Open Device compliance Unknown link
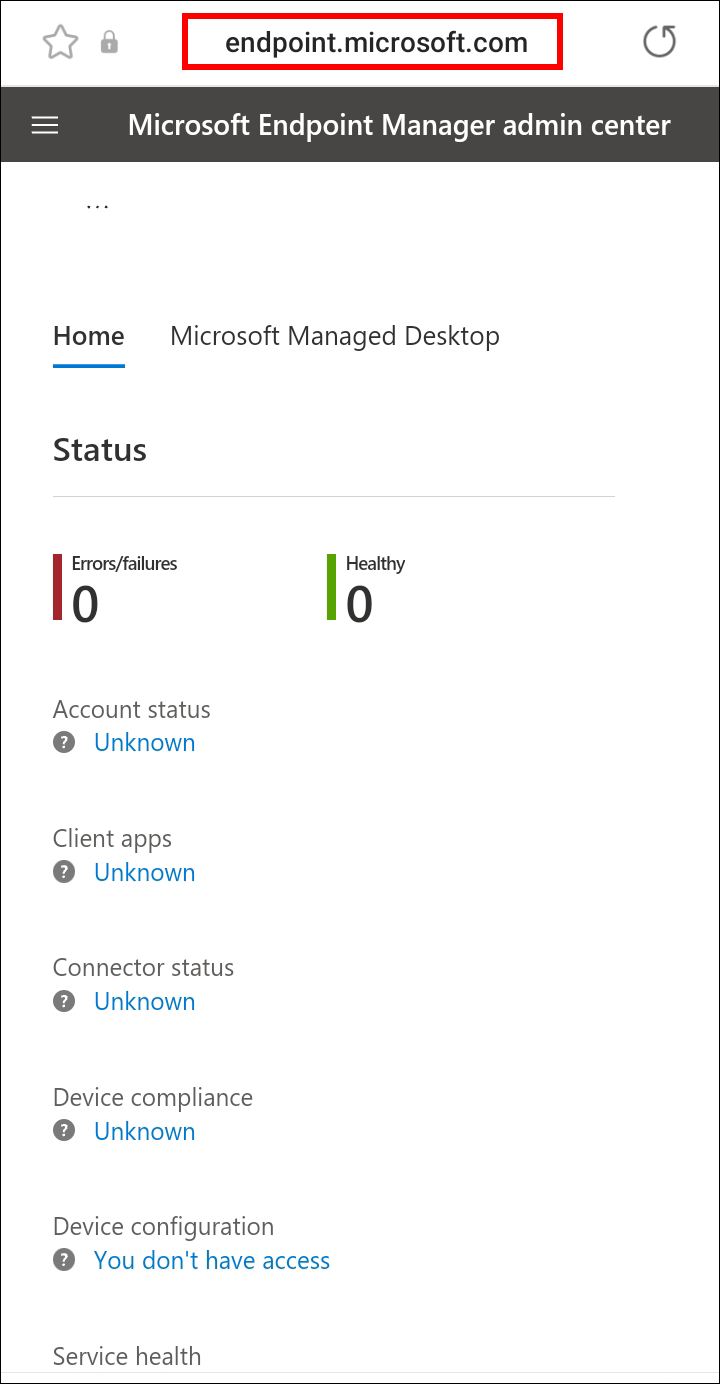The height and width of the screenshot is (1384, 720). 145,1131
